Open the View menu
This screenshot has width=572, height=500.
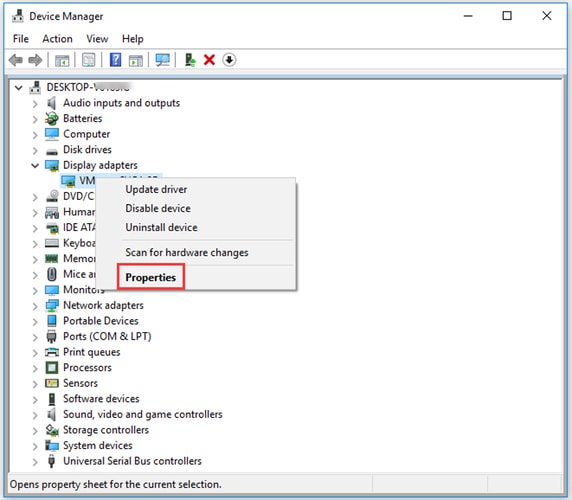pyautogui.click(x=97, y=39)
